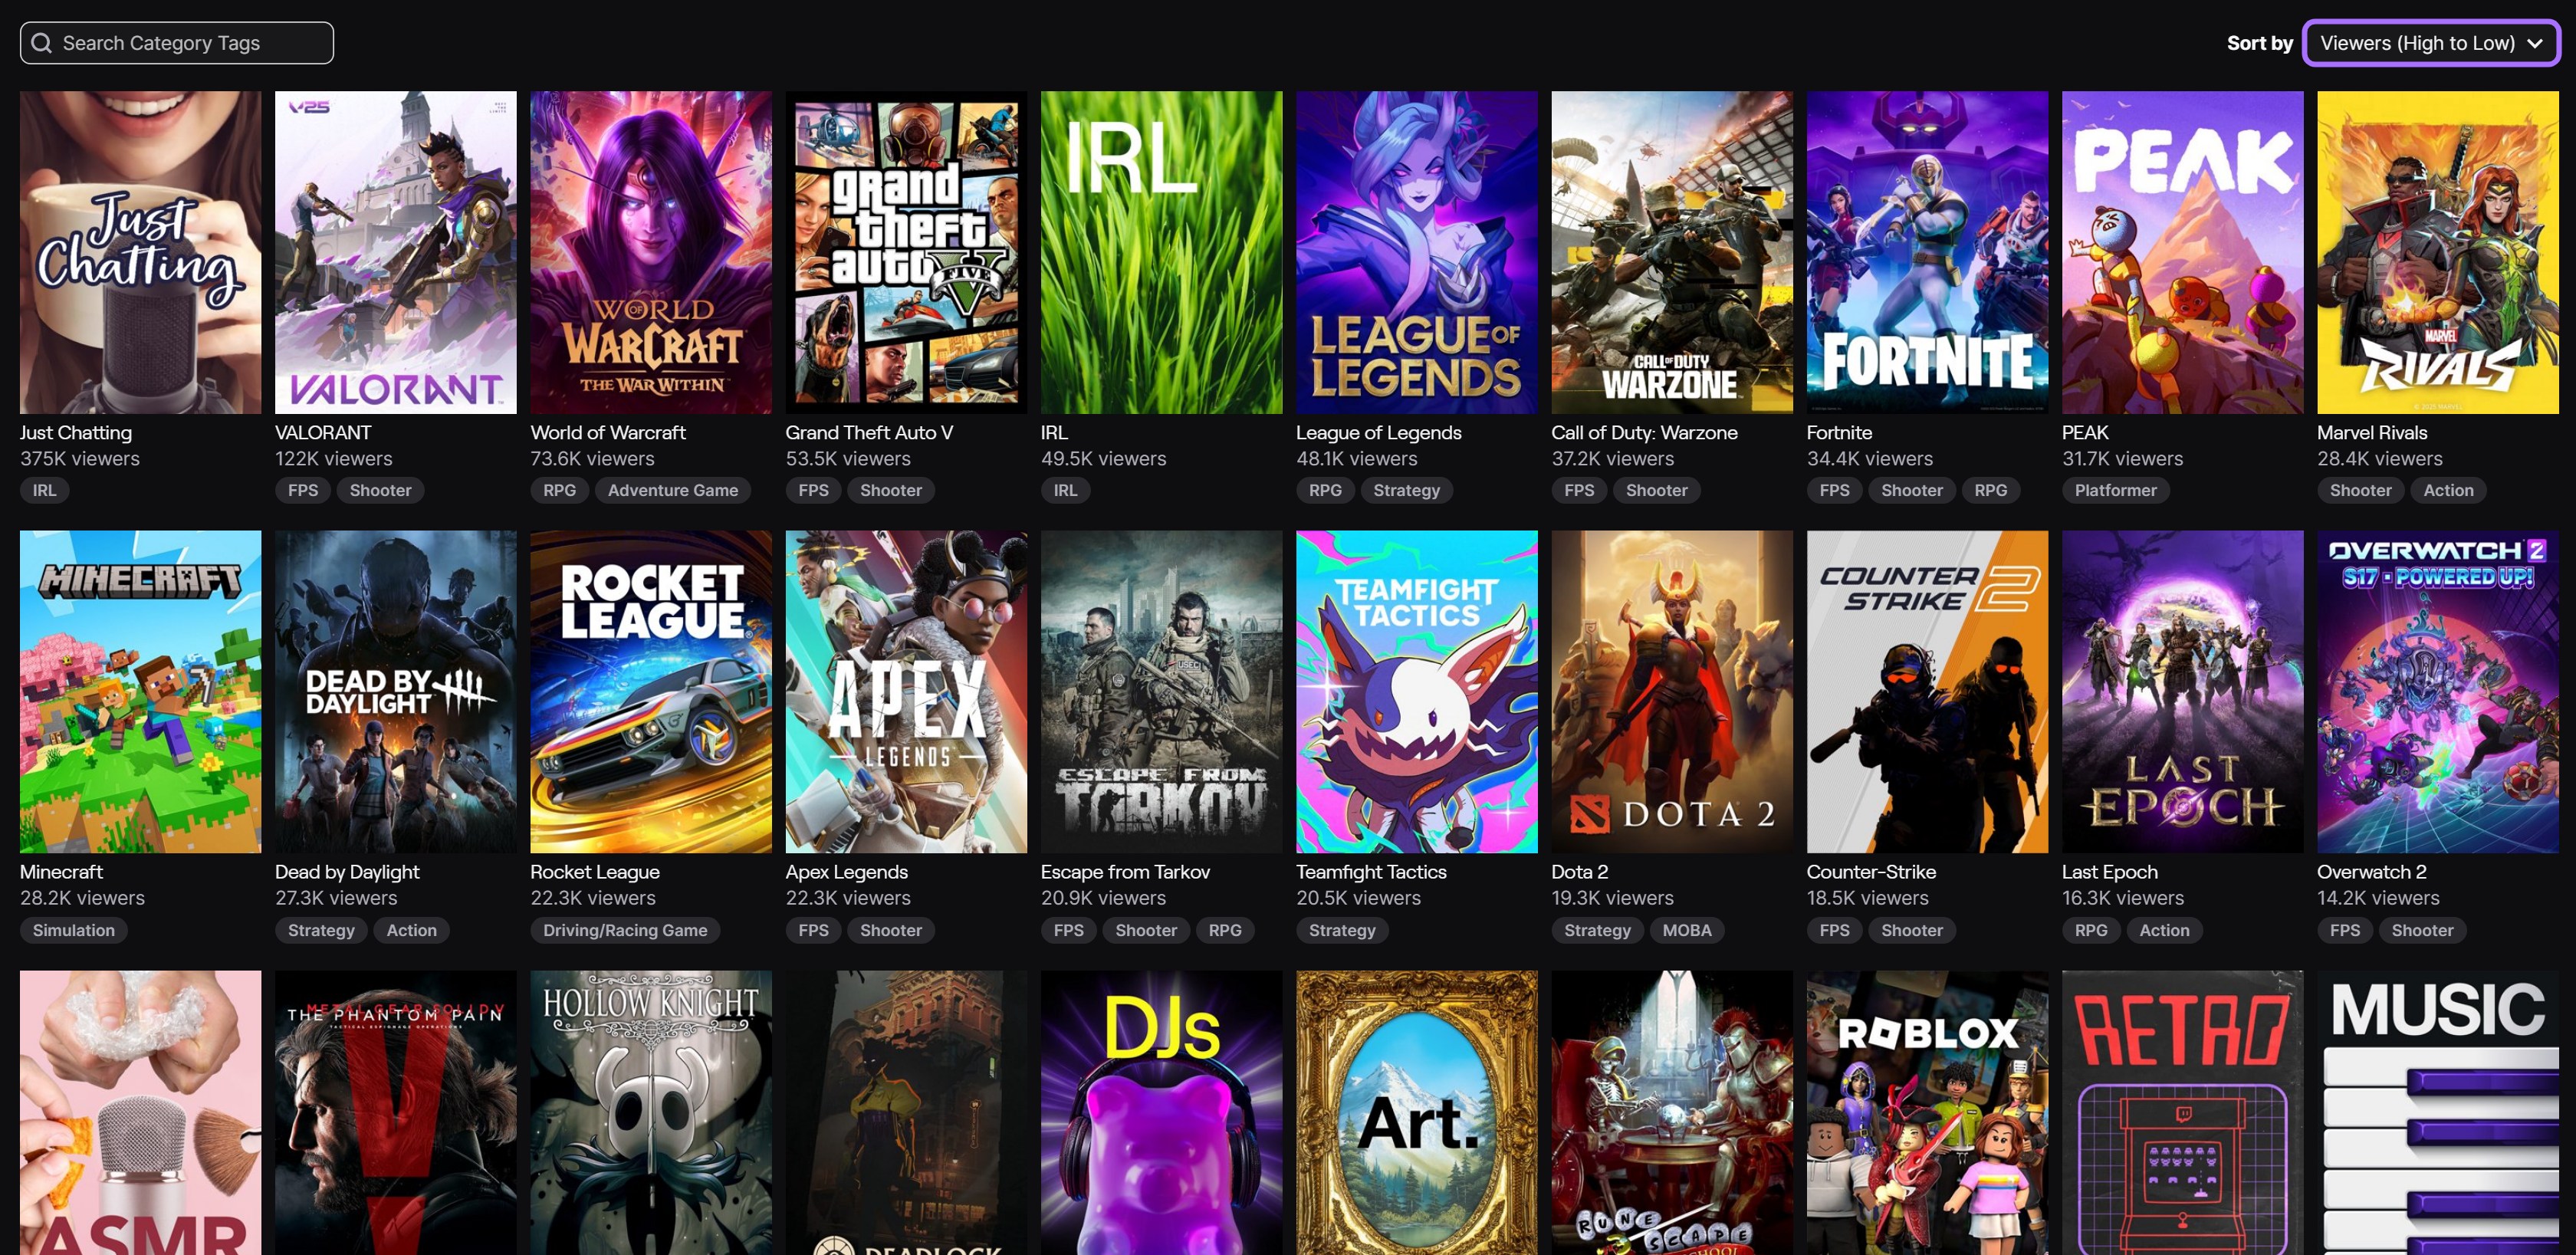
Task: Click the MOBA tag under Dota 2
Action: tap(1686, 930)
